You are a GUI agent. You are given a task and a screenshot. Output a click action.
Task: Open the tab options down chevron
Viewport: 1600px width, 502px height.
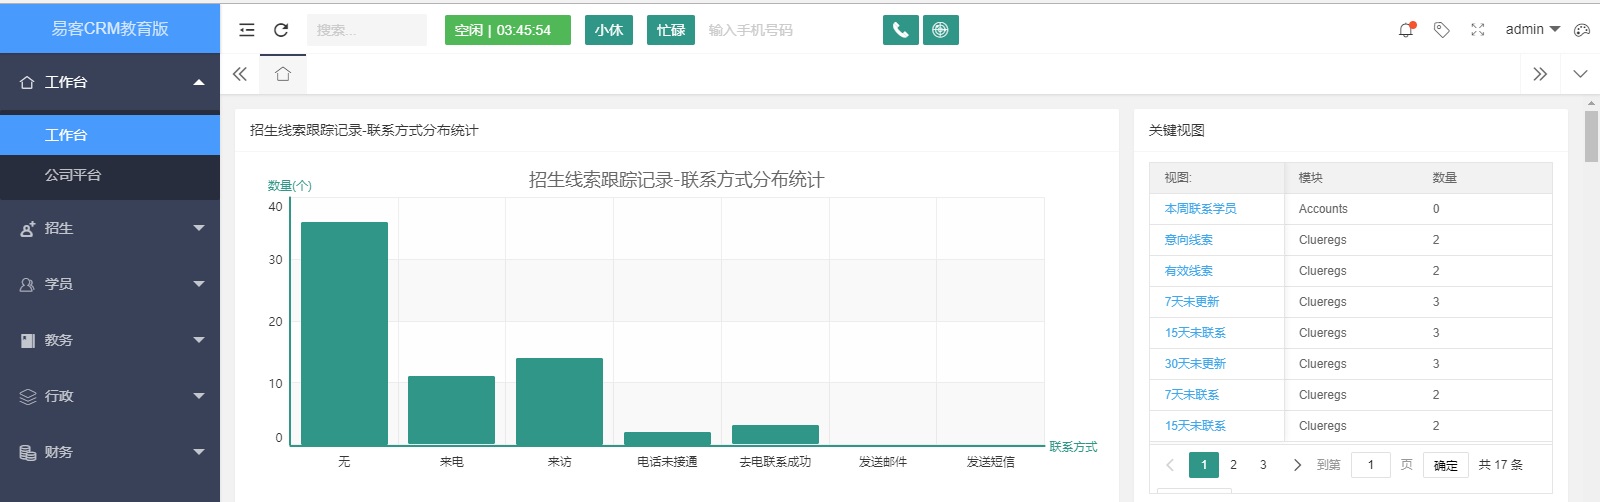coord(1580,74)
